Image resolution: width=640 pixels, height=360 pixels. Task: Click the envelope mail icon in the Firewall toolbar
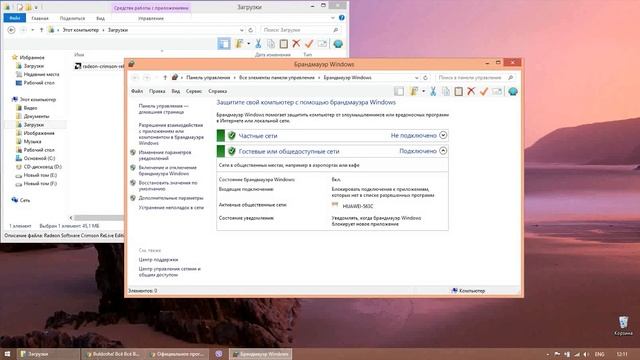click(x=497, y=91)
